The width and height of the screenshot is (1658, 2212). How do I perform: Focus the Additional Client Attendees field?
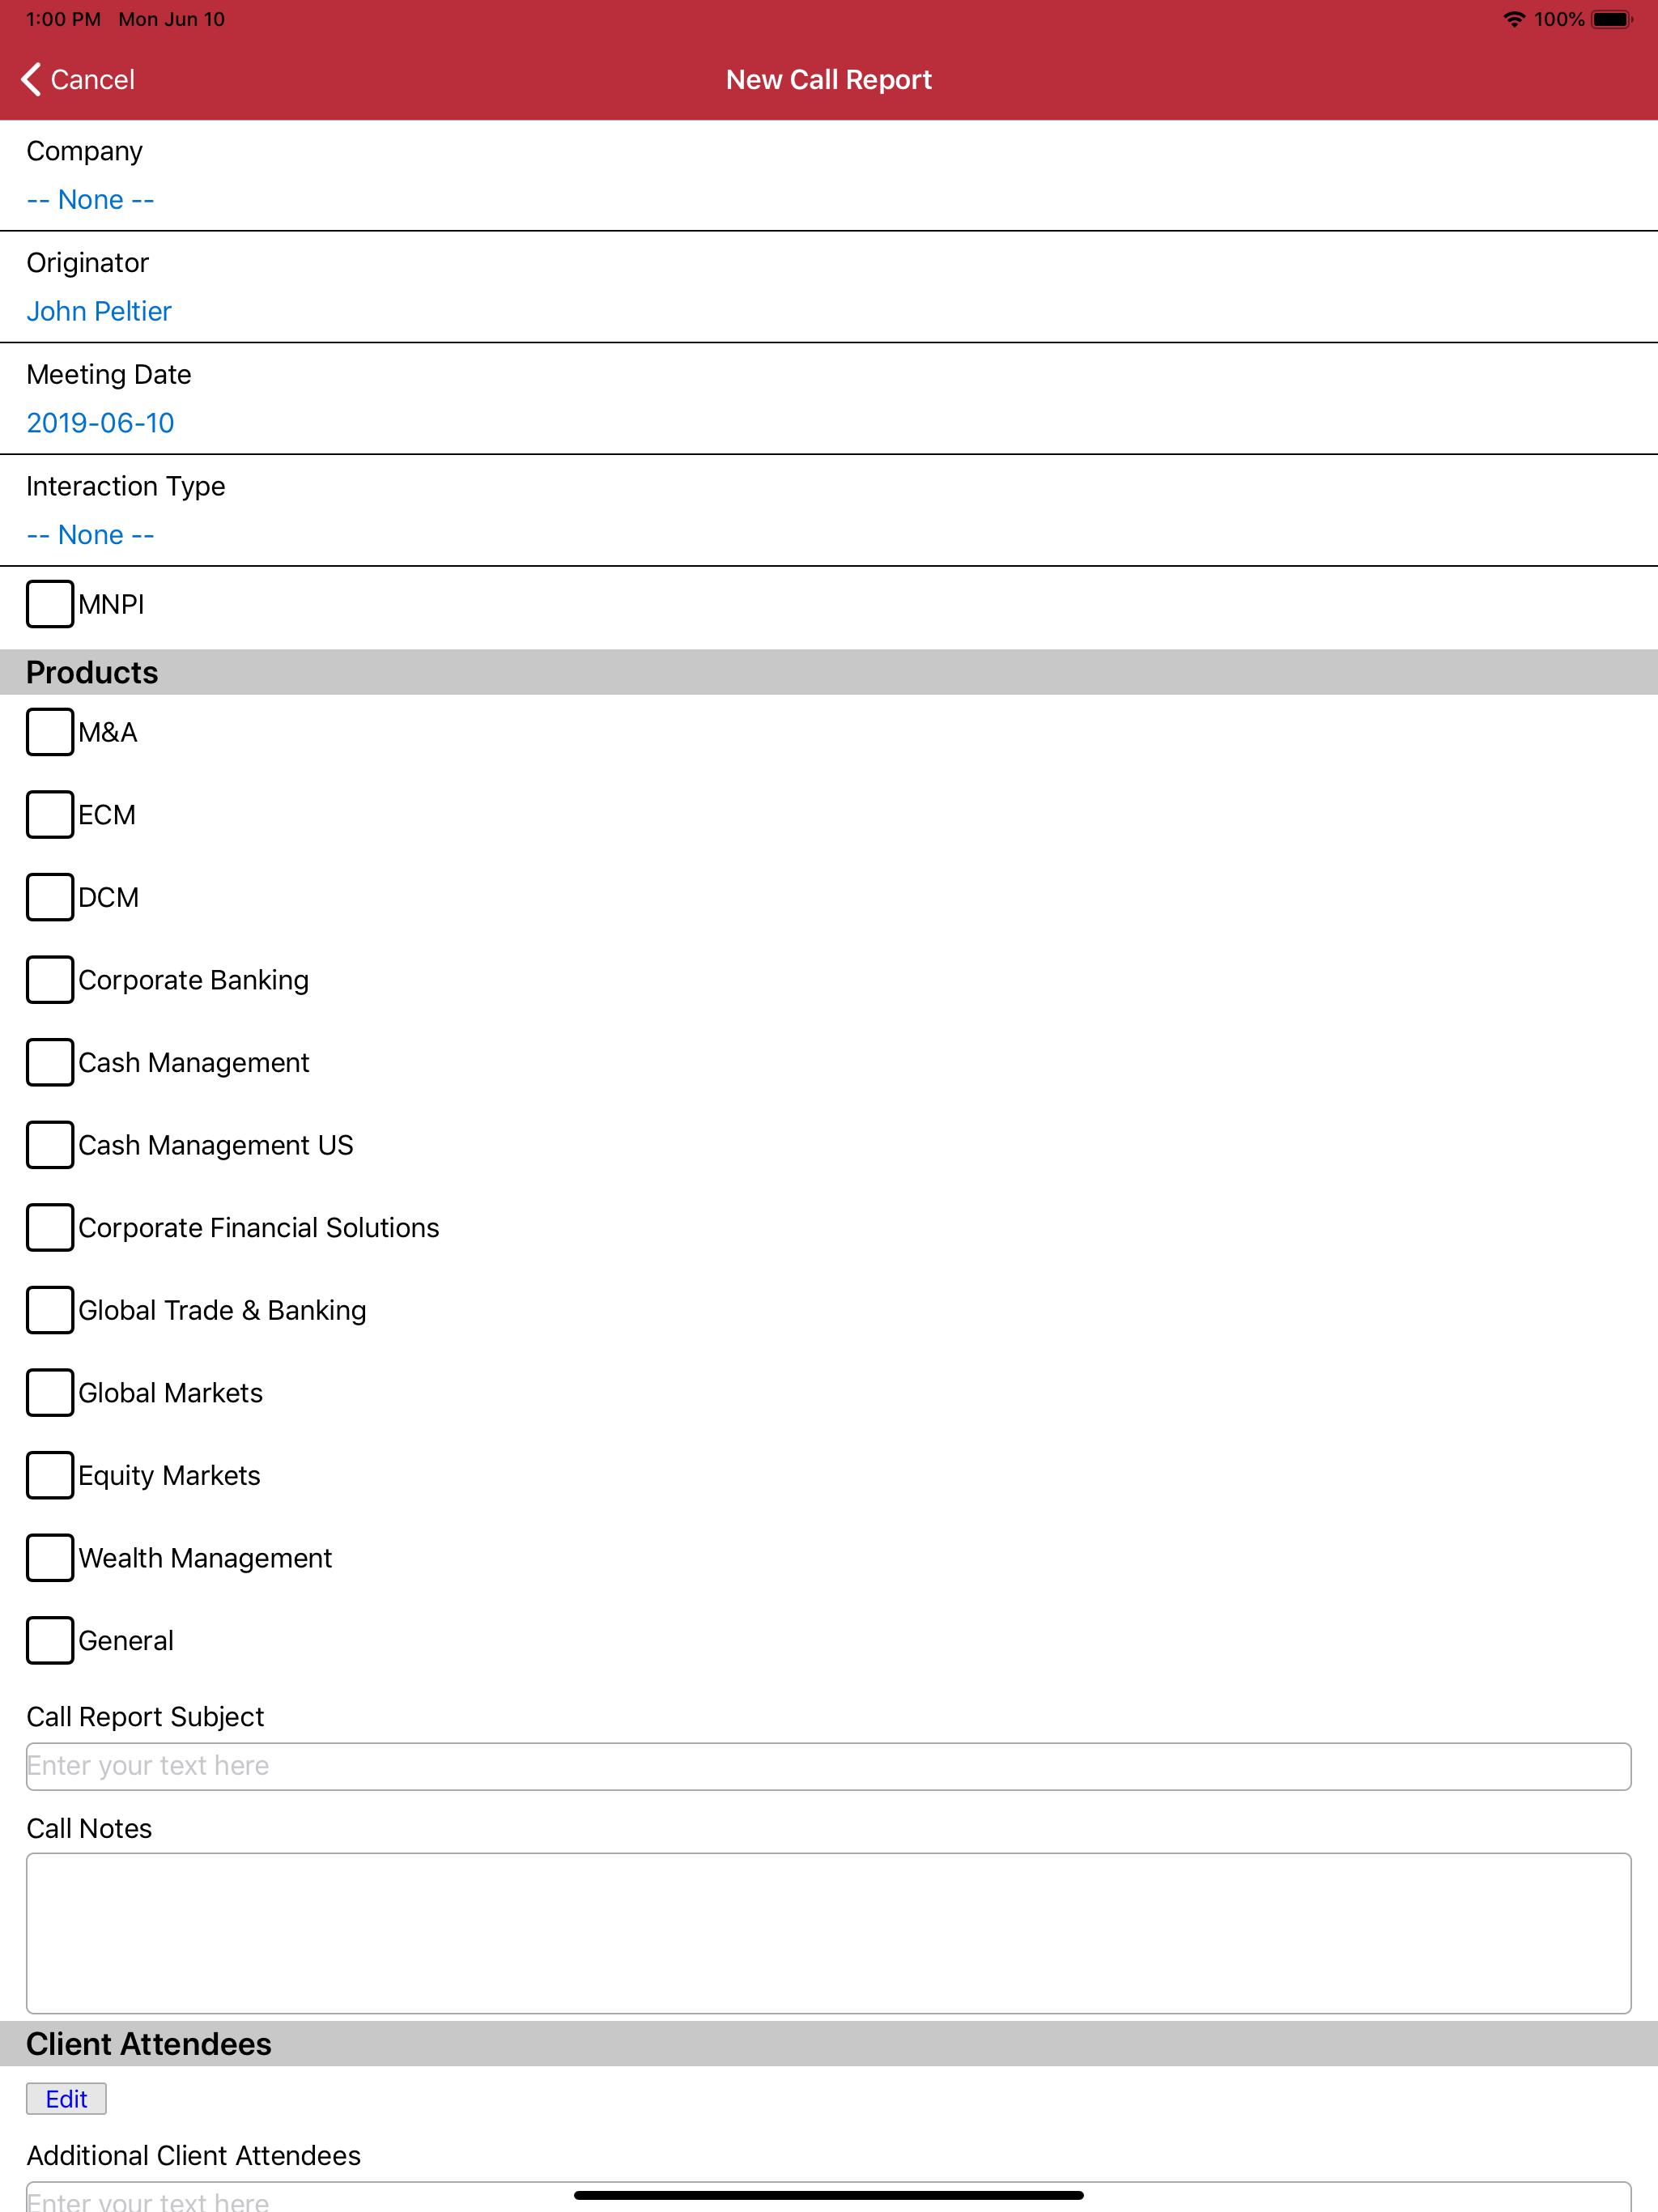pyautogui.click(x=829, y=2197)
